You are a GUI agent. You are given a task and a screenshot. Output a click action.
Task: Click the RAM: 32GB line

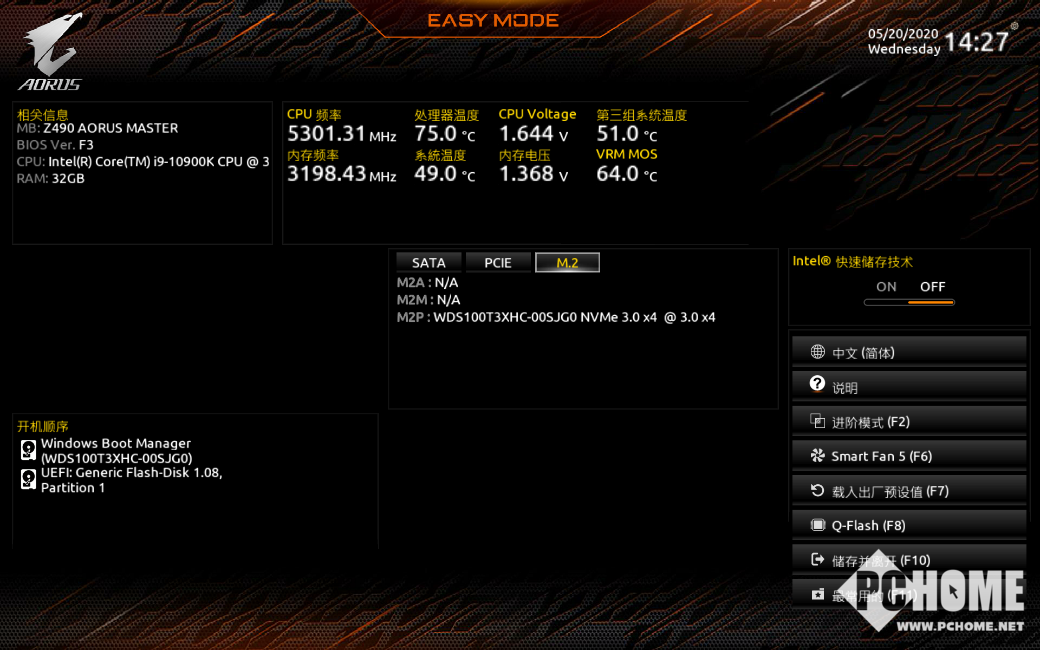50,178
